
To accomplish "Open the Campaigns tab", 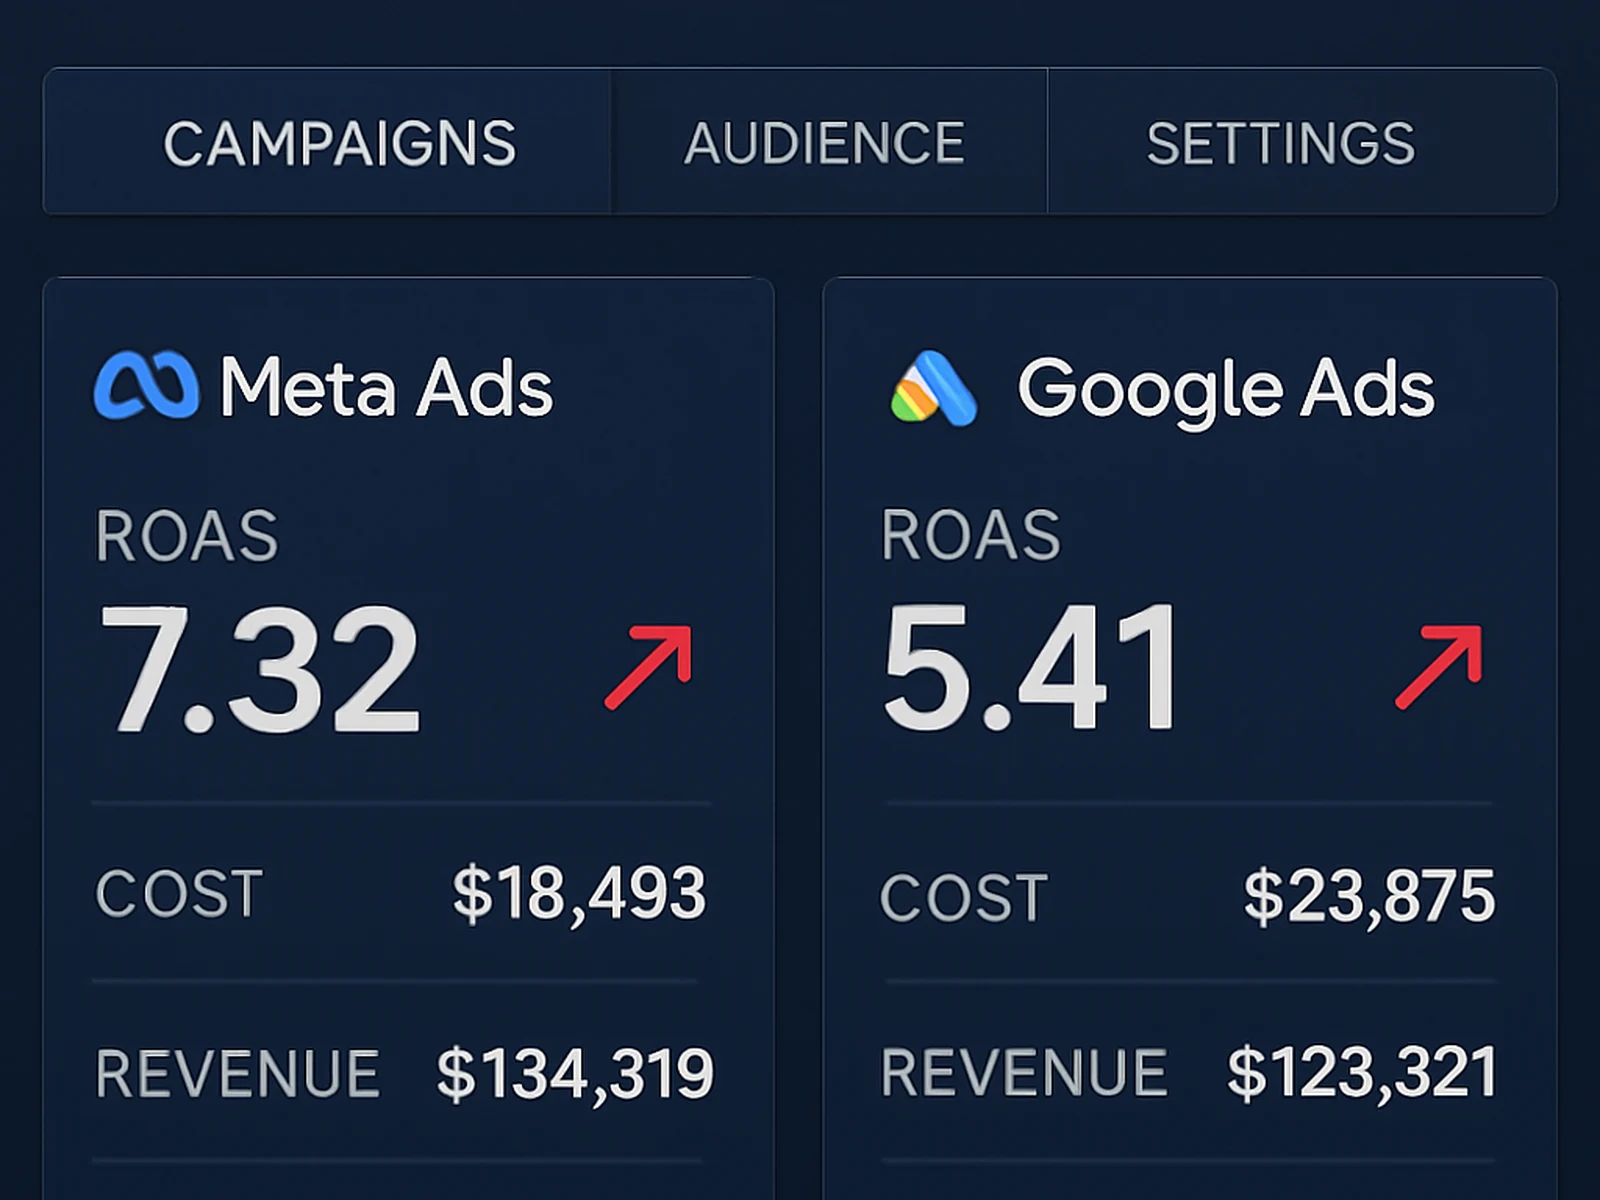I will pos(327,142).
